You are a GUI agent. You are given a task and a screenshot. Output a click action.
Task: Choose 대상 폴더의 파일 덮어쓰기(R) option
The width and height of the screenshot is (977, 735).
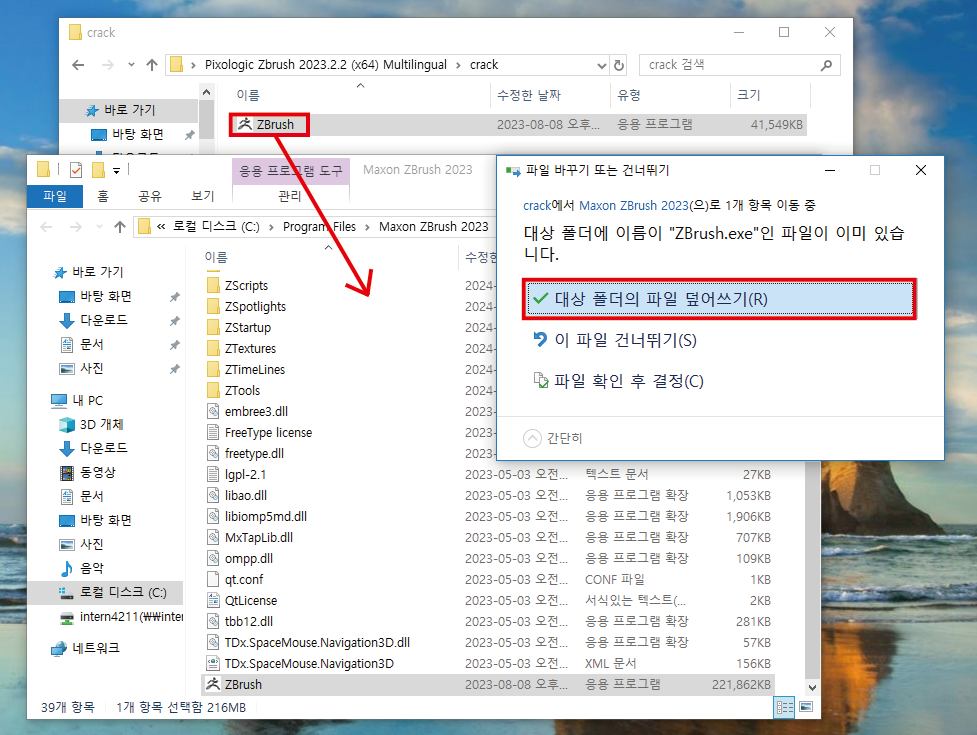pos(720,299)
